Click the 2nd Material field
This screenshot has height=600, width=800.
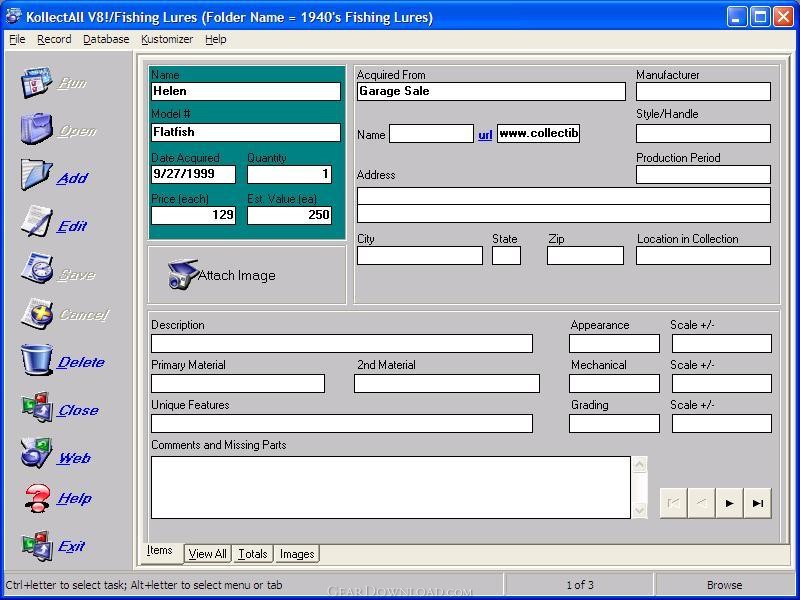[x=447, y=383]
